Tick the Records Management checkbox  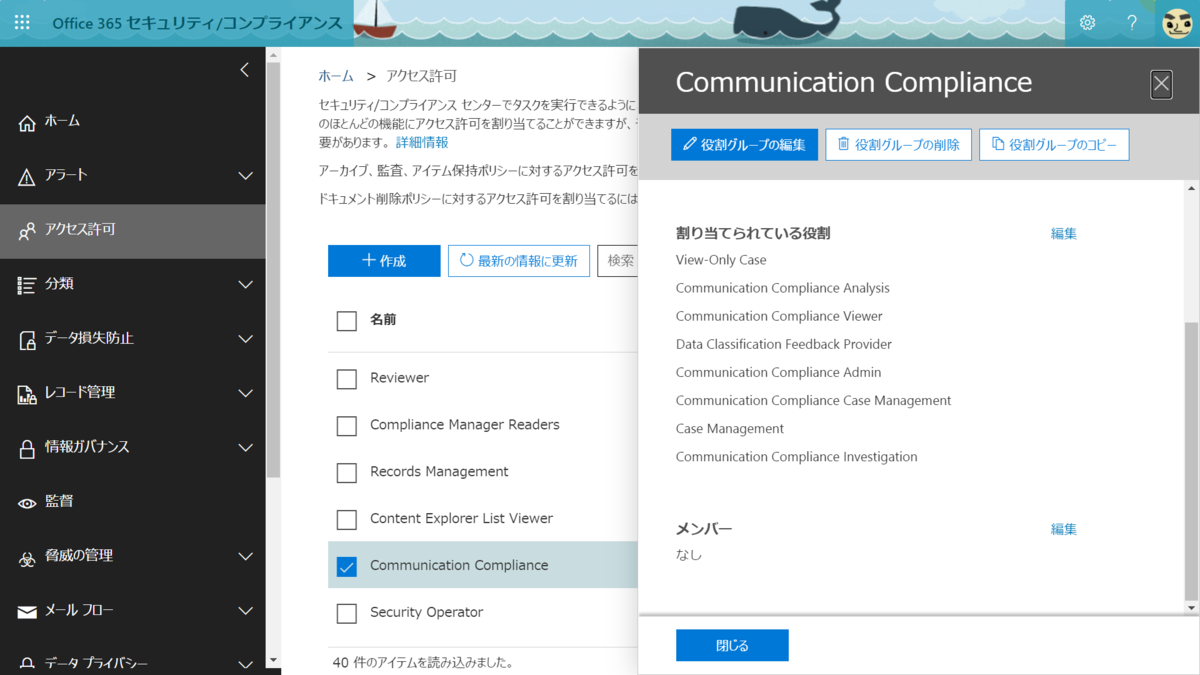coord(347,472)
